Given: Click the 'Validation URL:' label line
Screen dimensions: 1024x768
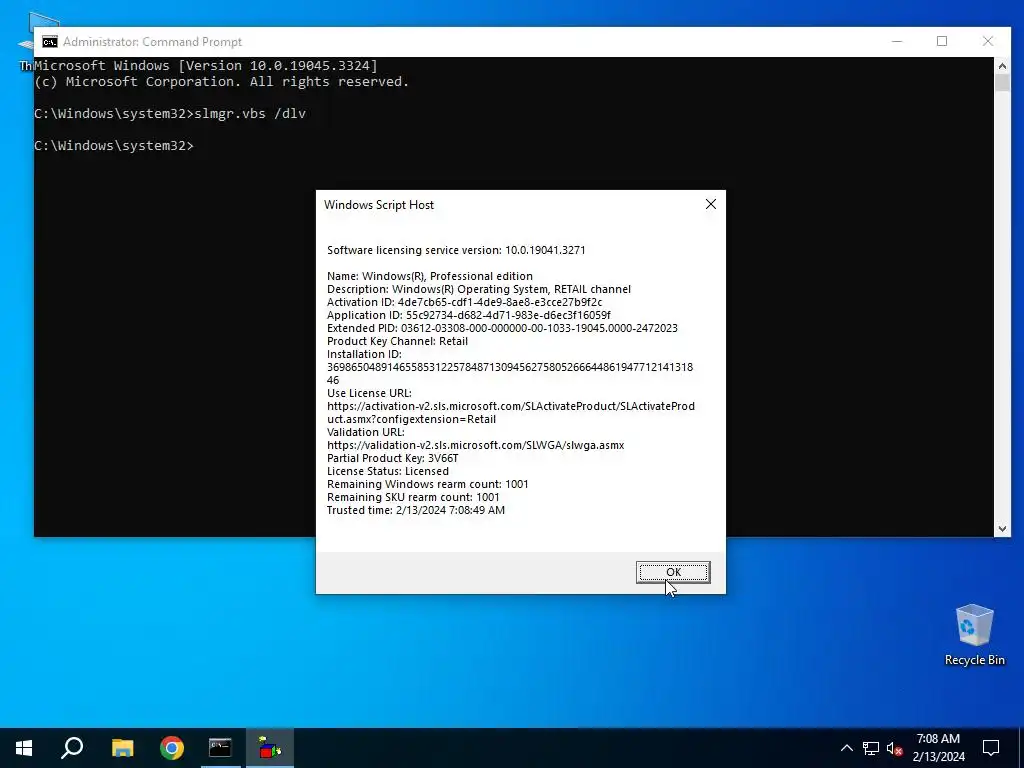Looking at the screenshot, I should tap(366, 432).
